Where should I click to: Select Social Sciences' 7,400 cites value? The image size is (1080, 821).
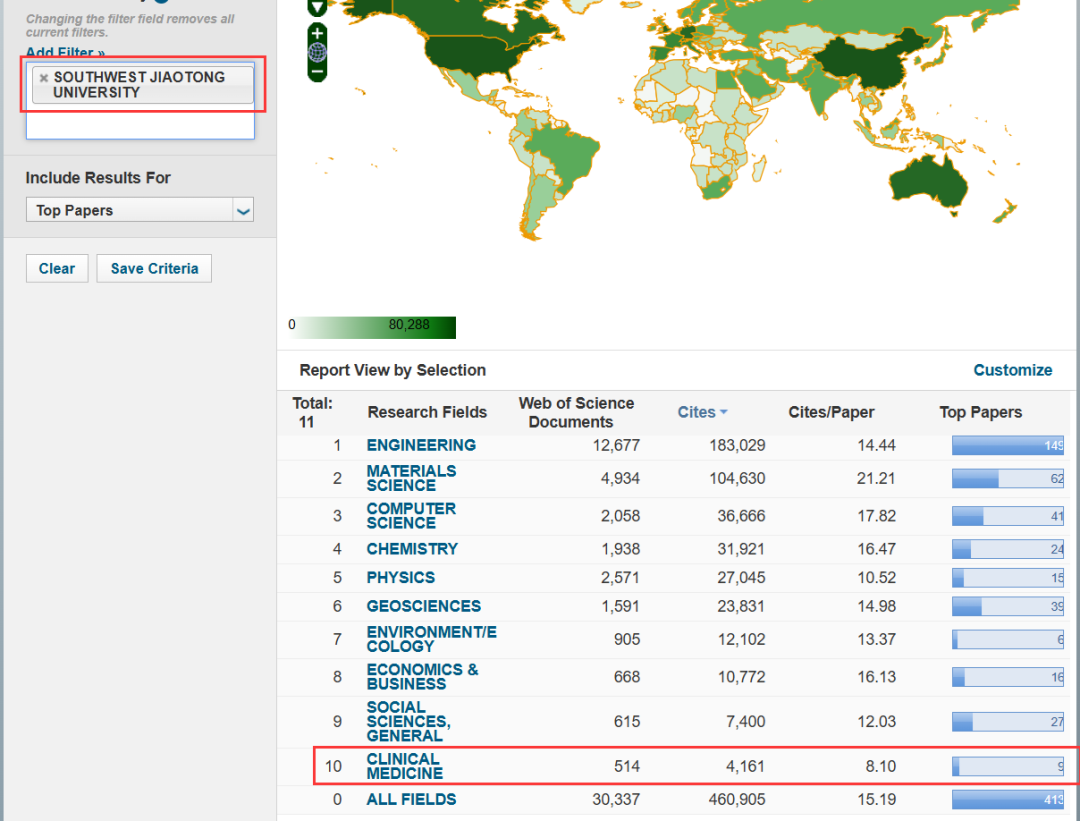coord(745,721)
